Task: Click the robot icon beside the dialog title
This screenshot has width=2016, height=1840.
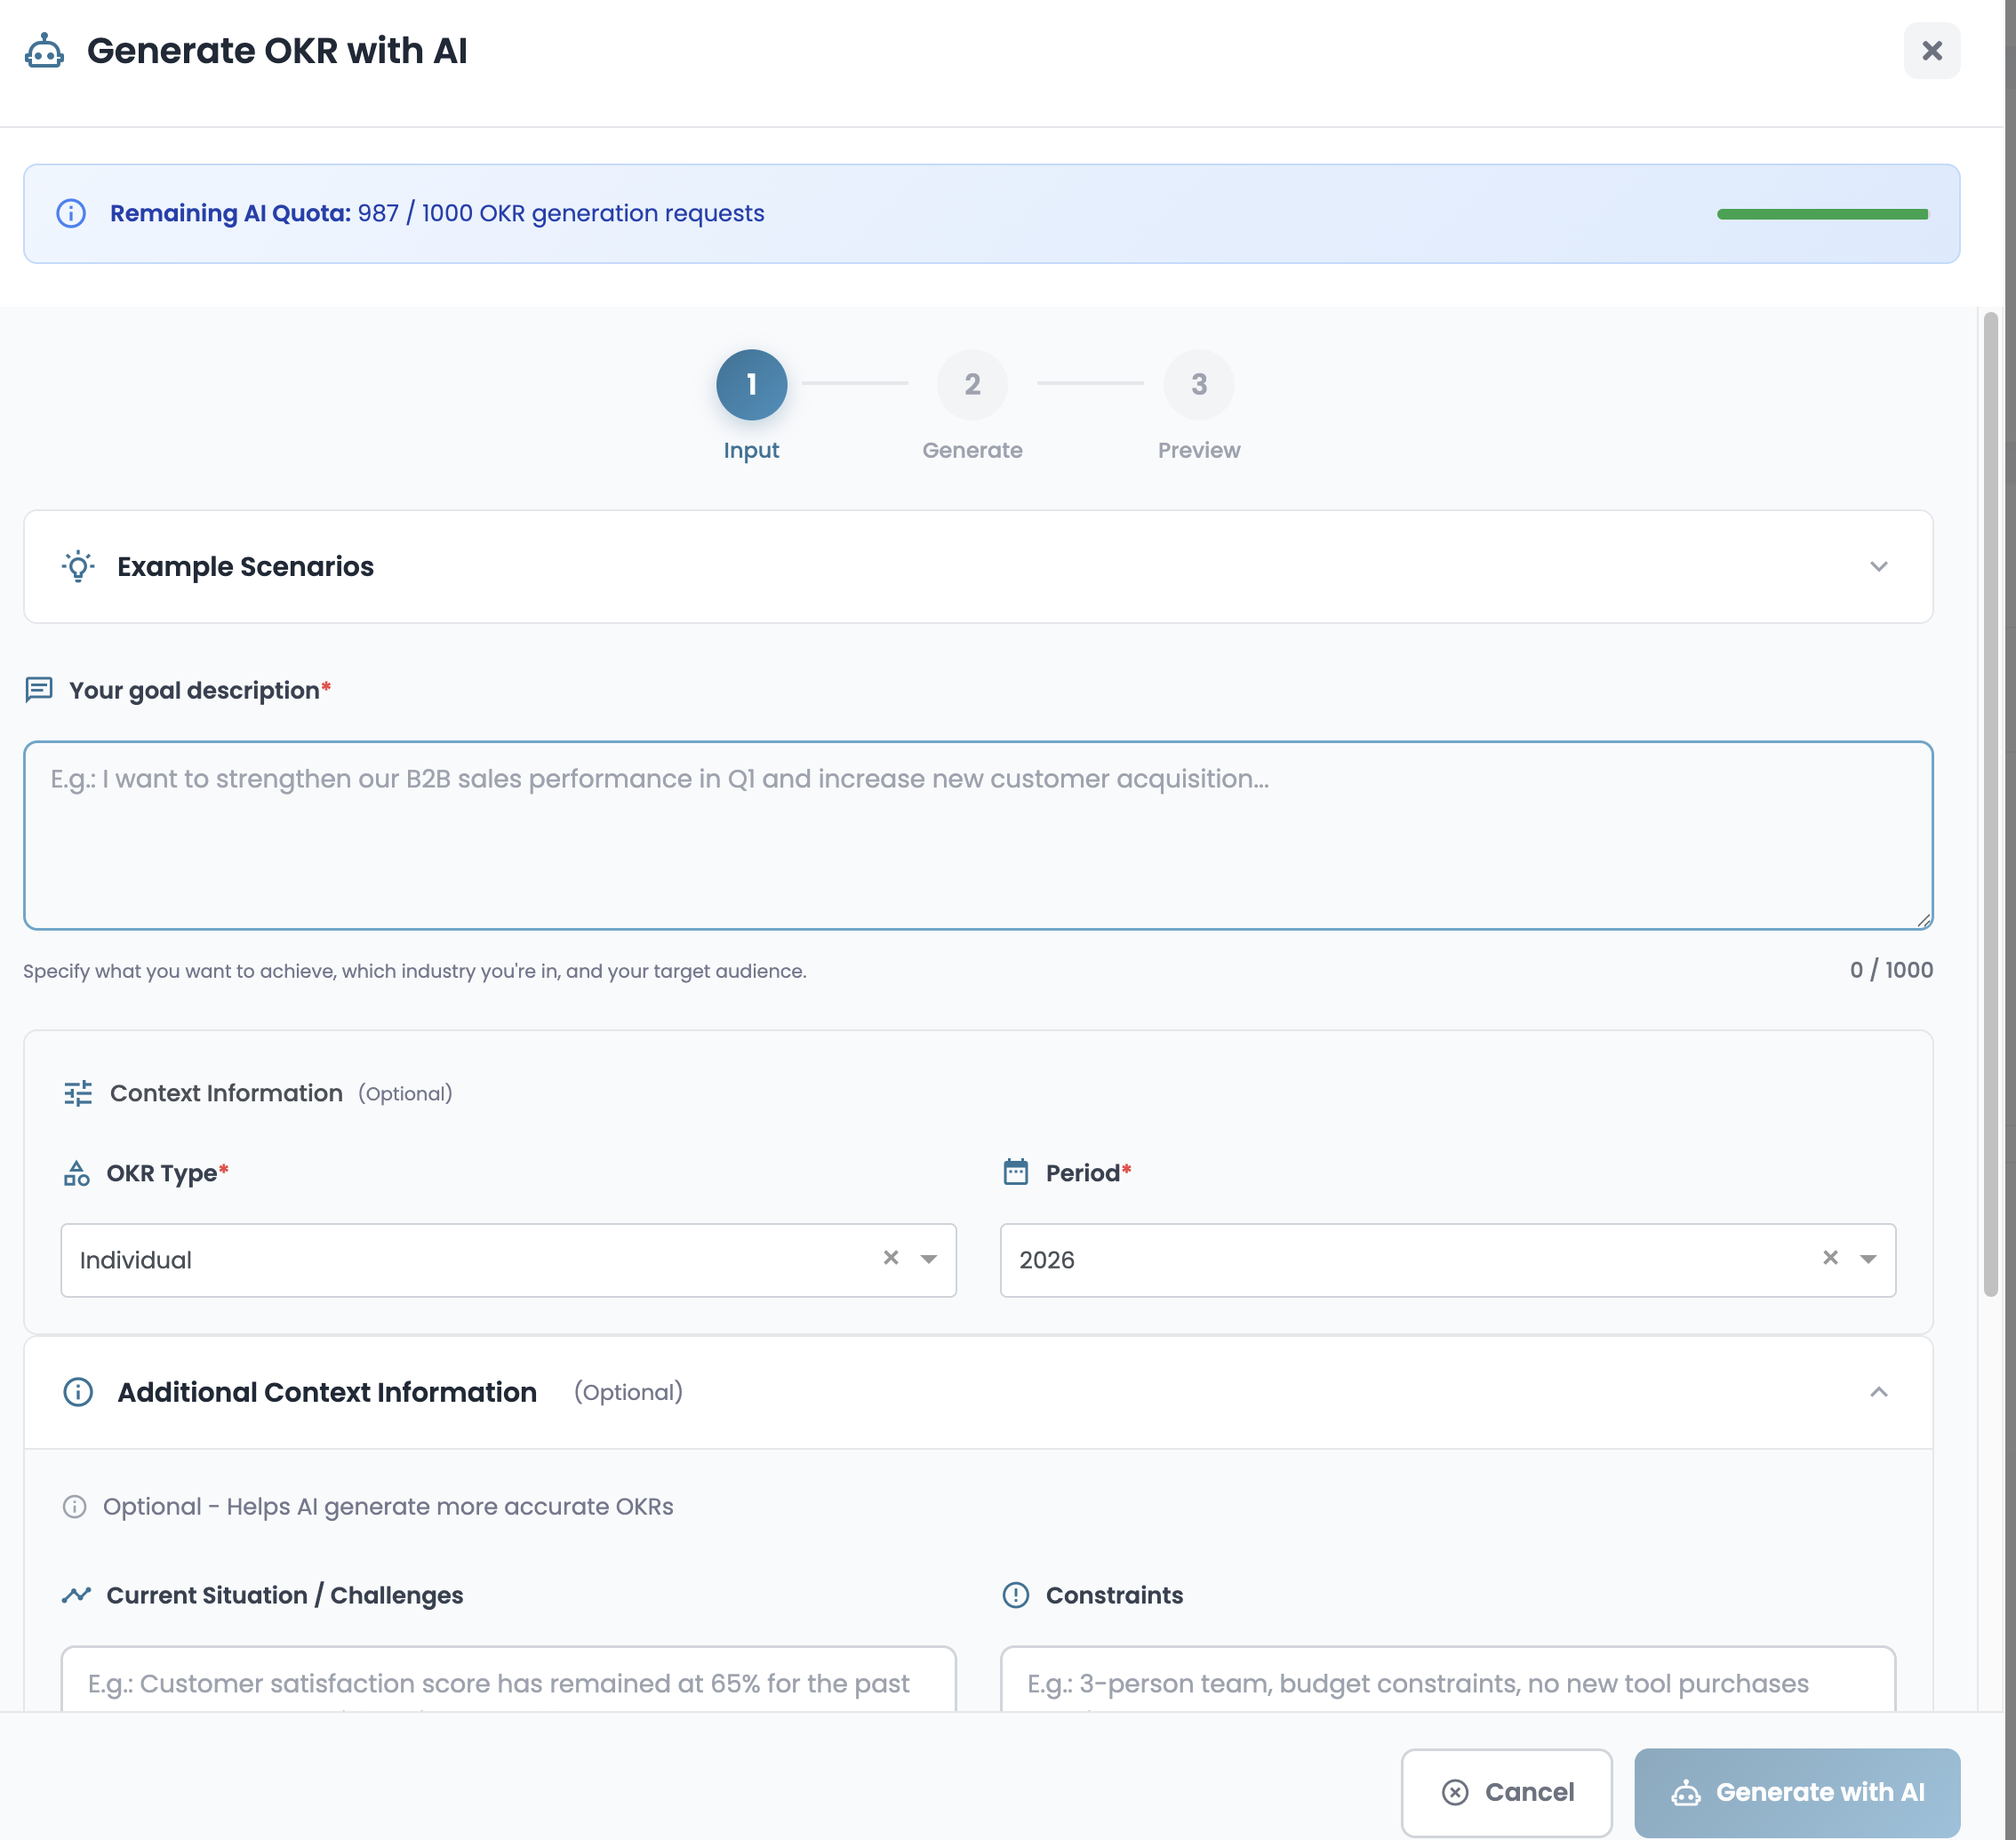Action: click(x=44, y=51)
